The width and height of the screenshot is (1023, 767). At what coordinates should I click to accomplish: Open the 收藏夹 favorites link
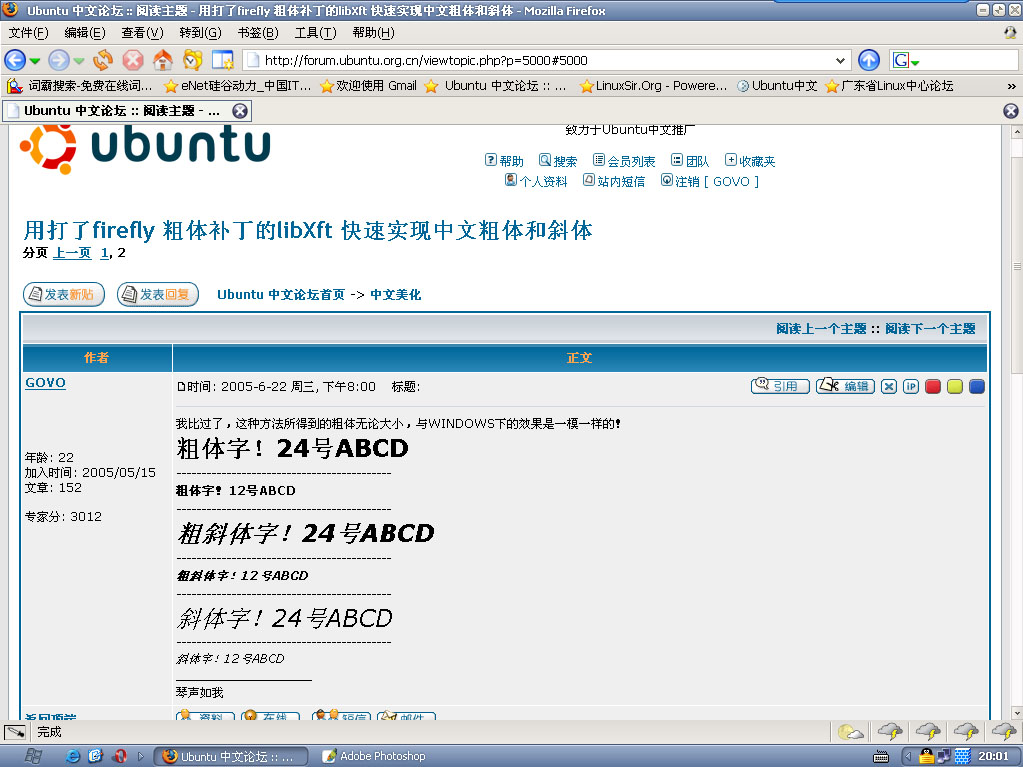point(750,160)
